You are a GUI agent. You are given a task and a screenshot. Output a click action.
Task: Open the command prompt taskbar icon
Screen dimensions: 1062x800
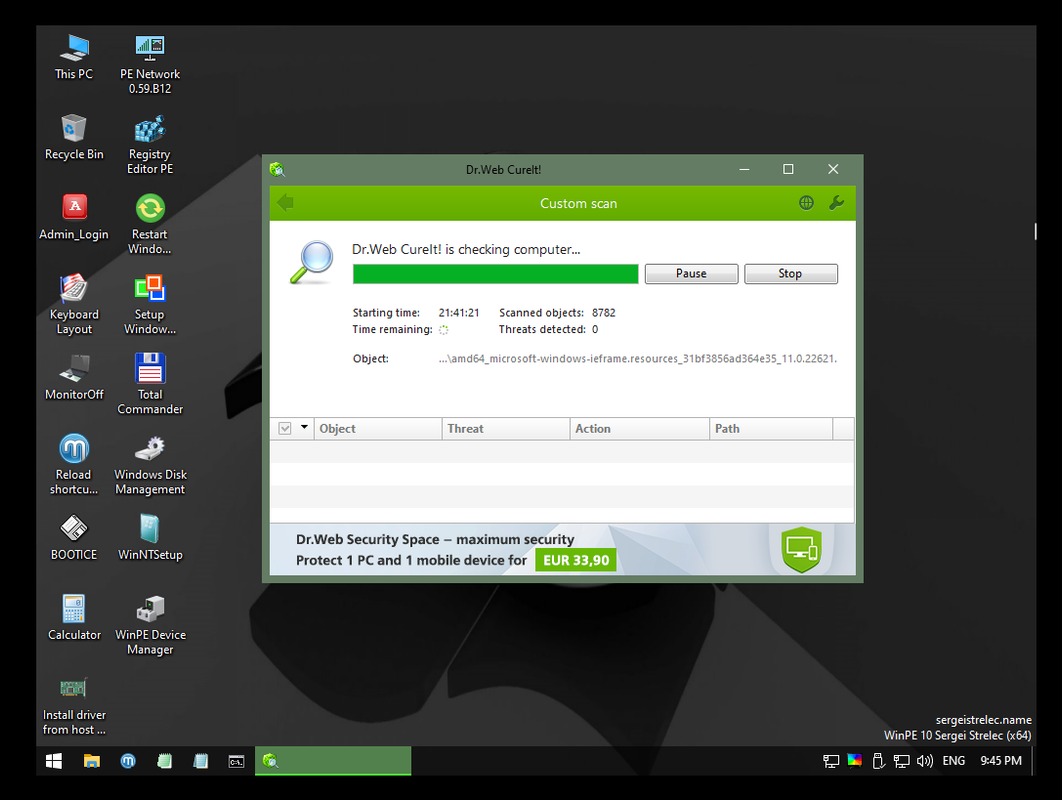[x=236, y=761]
